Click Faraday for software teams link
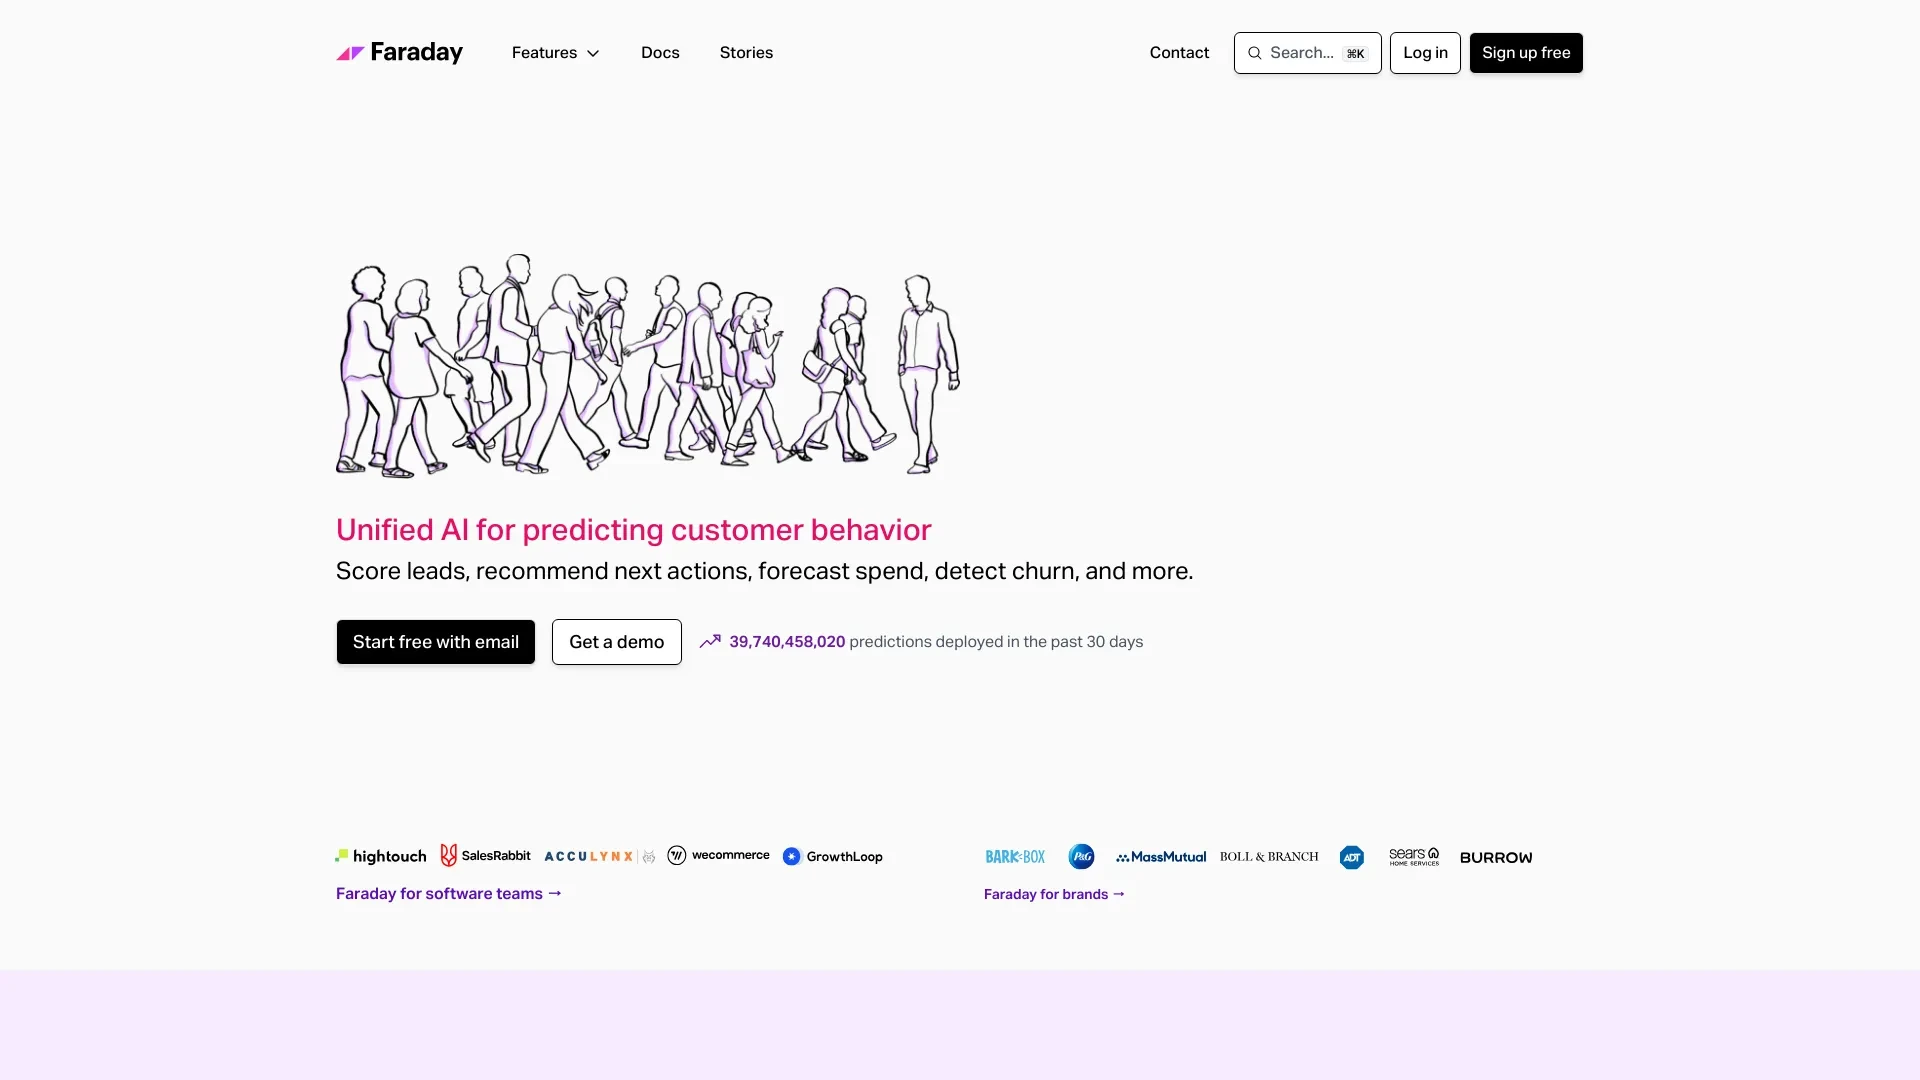The height and width of the screenshot is (1080, 1920). pyautogui.click(x=448, y=893)
